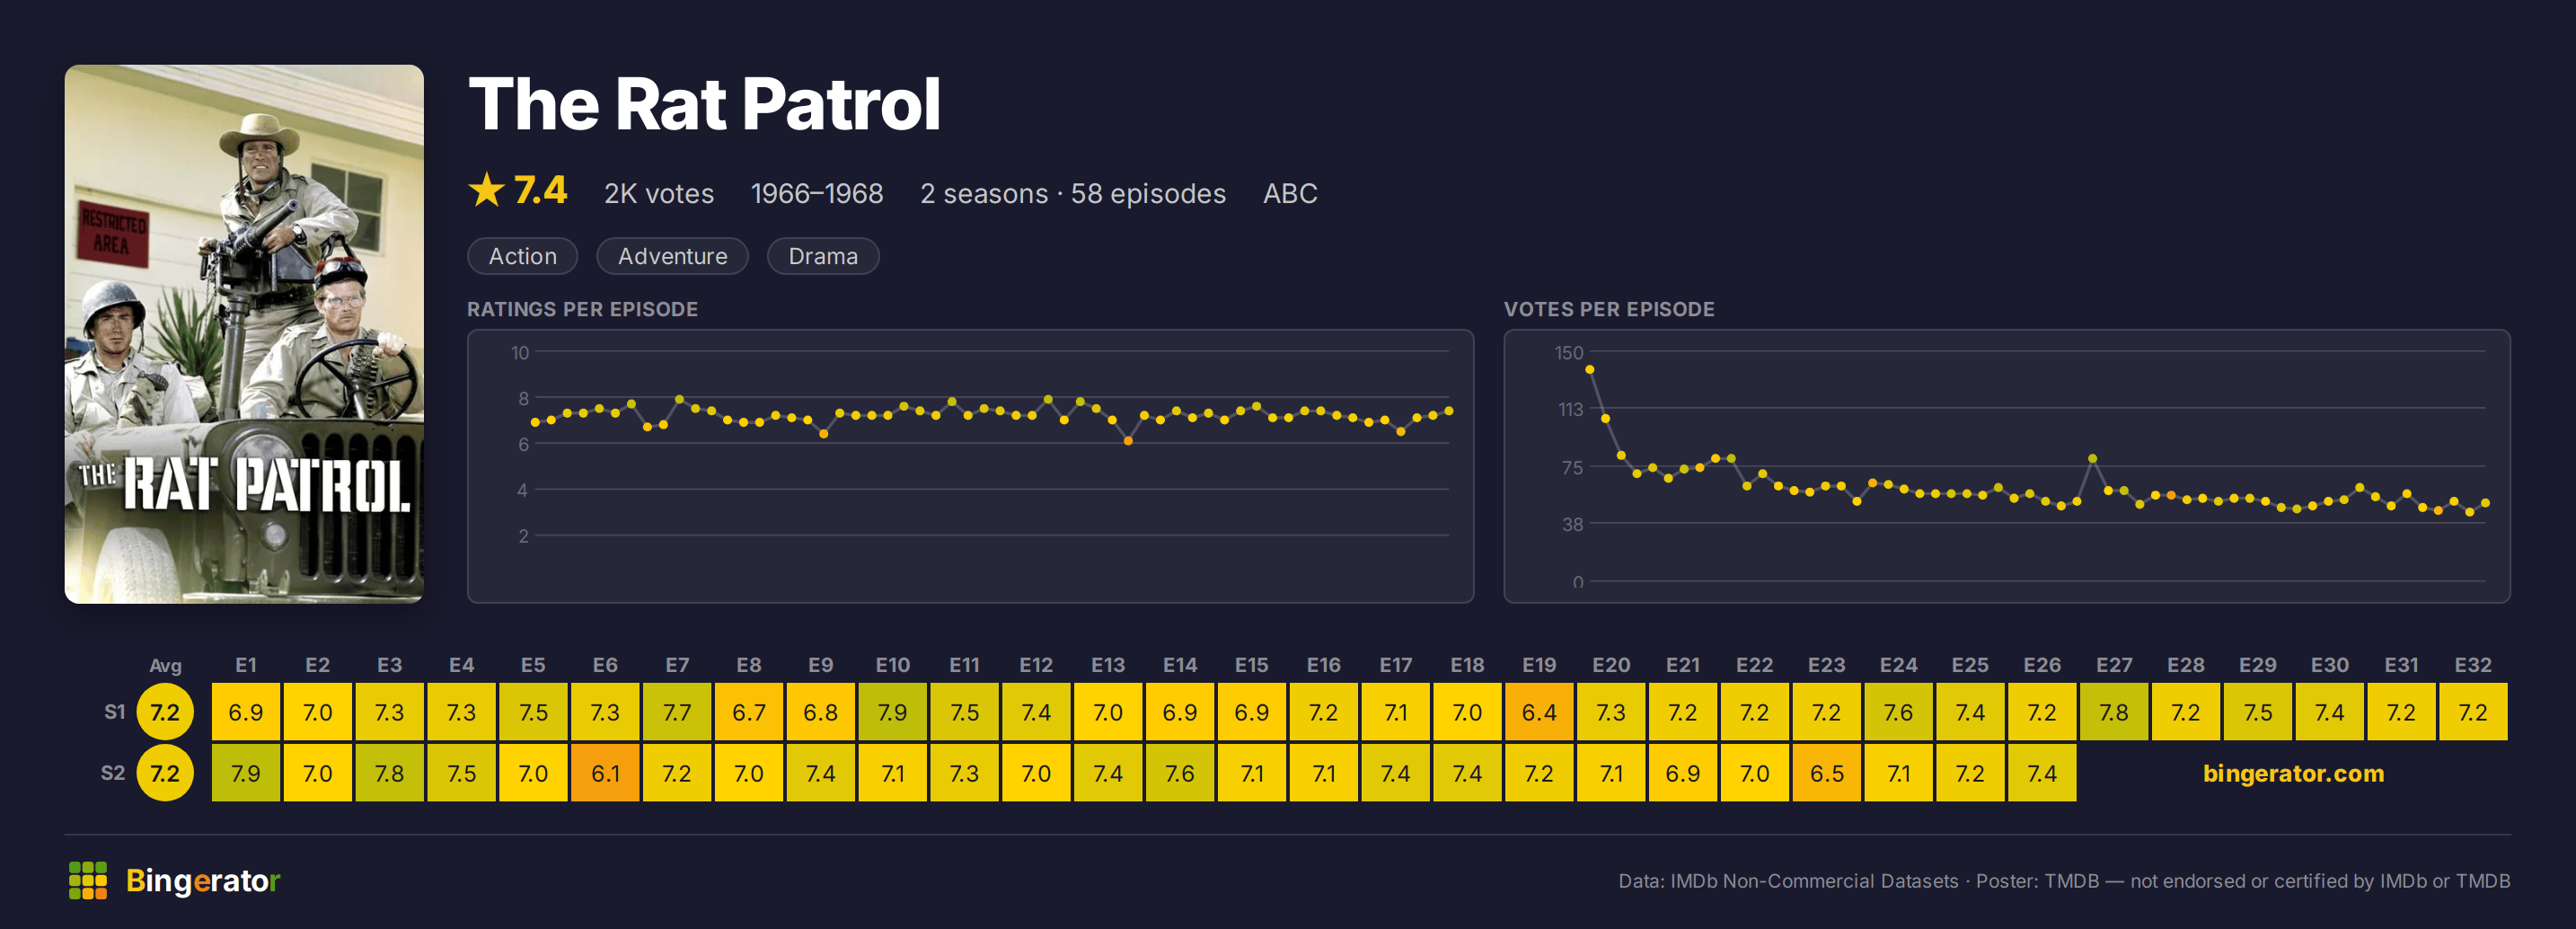Screen dimensions: 2576x929
Task: Select the Drama genre tag
Action: click(x=822, y=256)
